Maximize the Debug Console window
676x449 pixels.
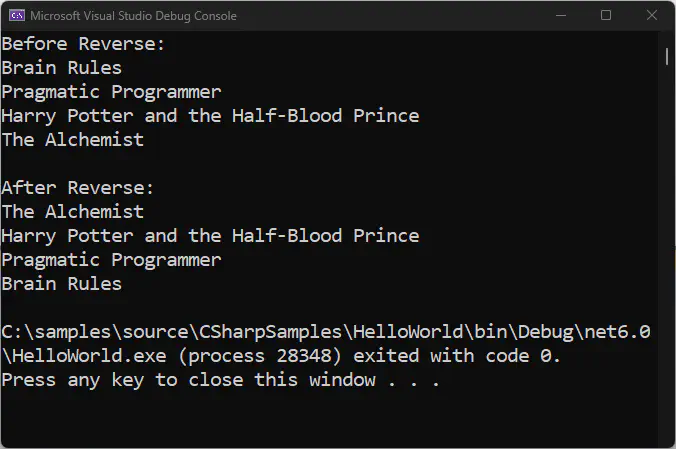click(606, 16)
